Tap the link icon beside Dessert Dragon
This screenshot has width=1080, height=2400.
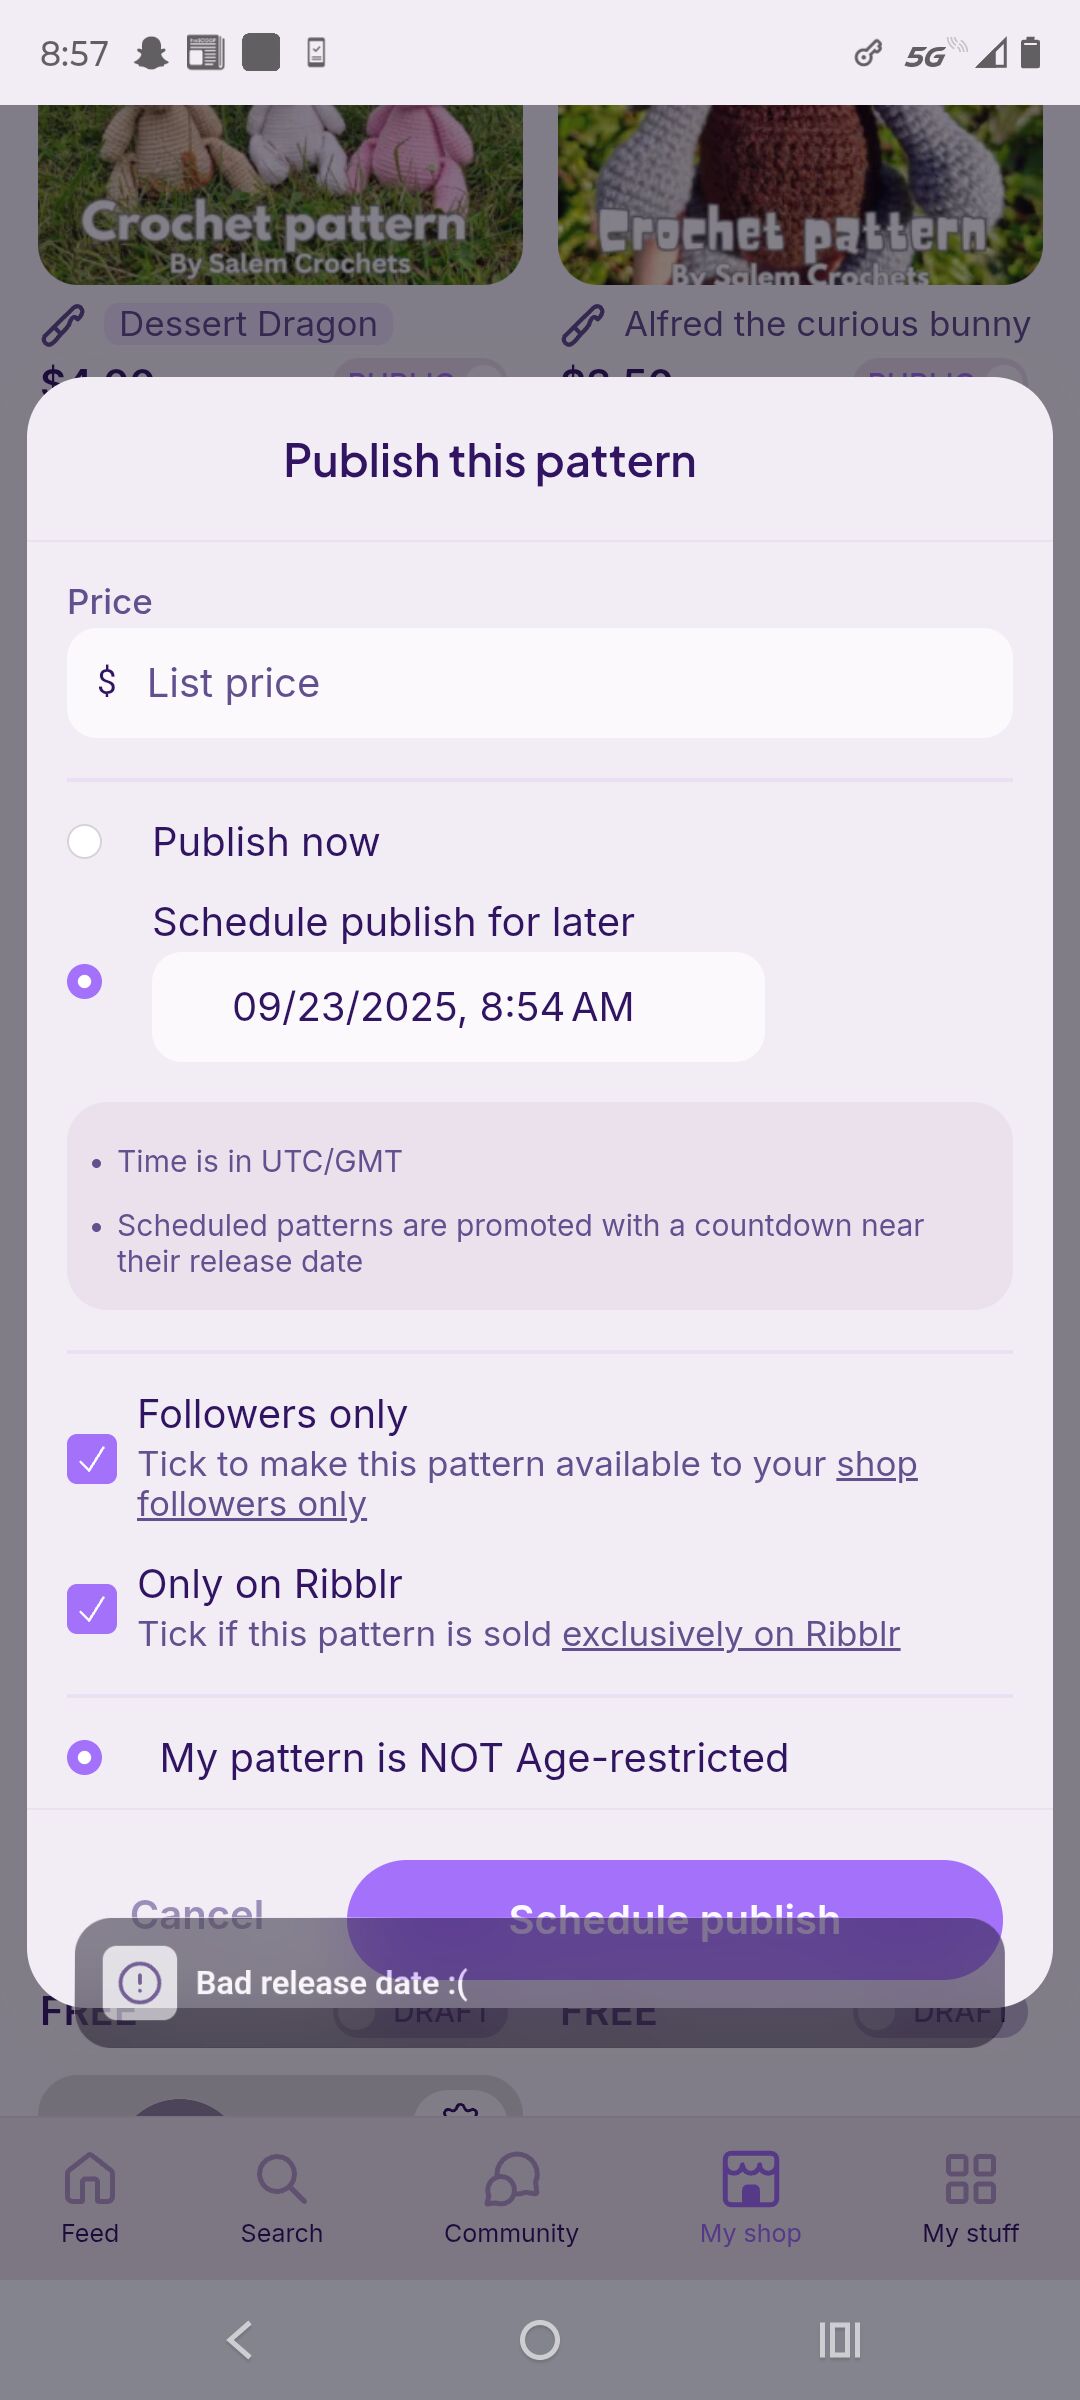tap(63, 325)
